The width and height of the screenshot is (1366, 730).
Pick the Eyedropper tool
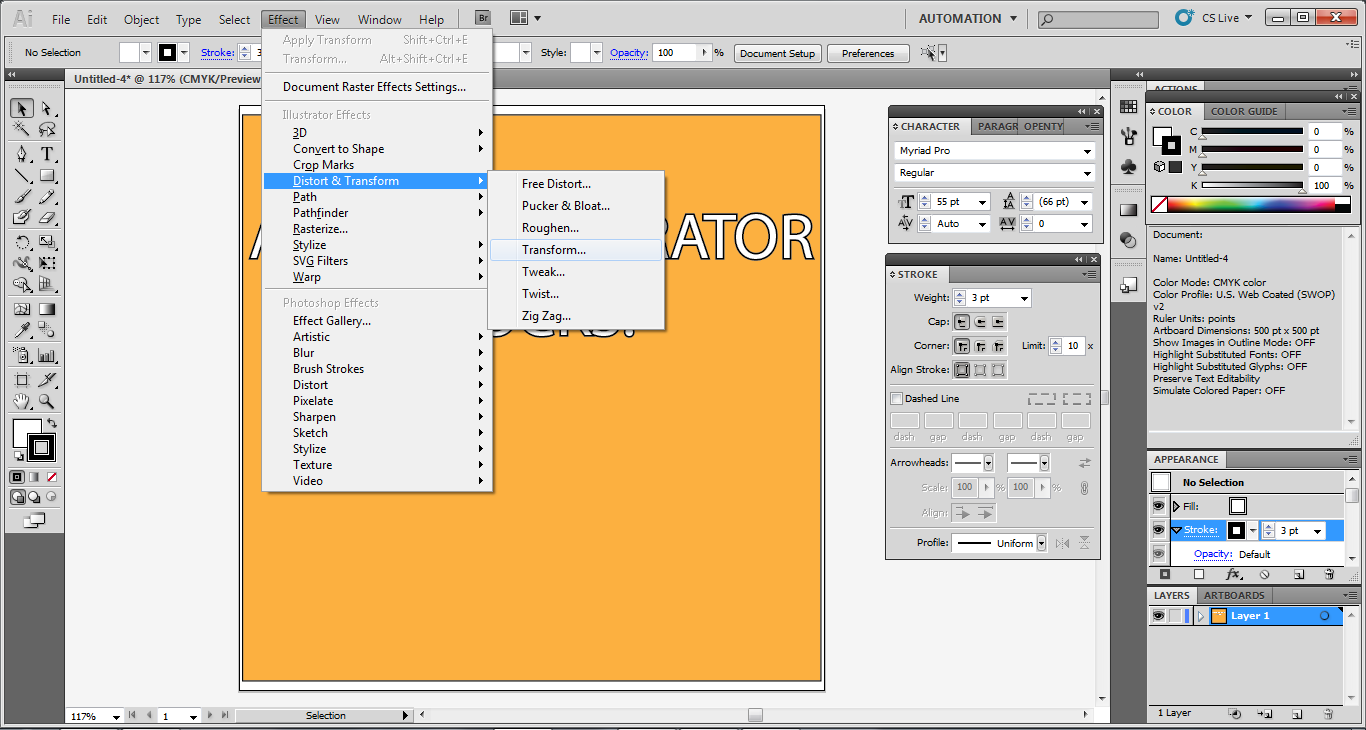(x=22, y=331)
